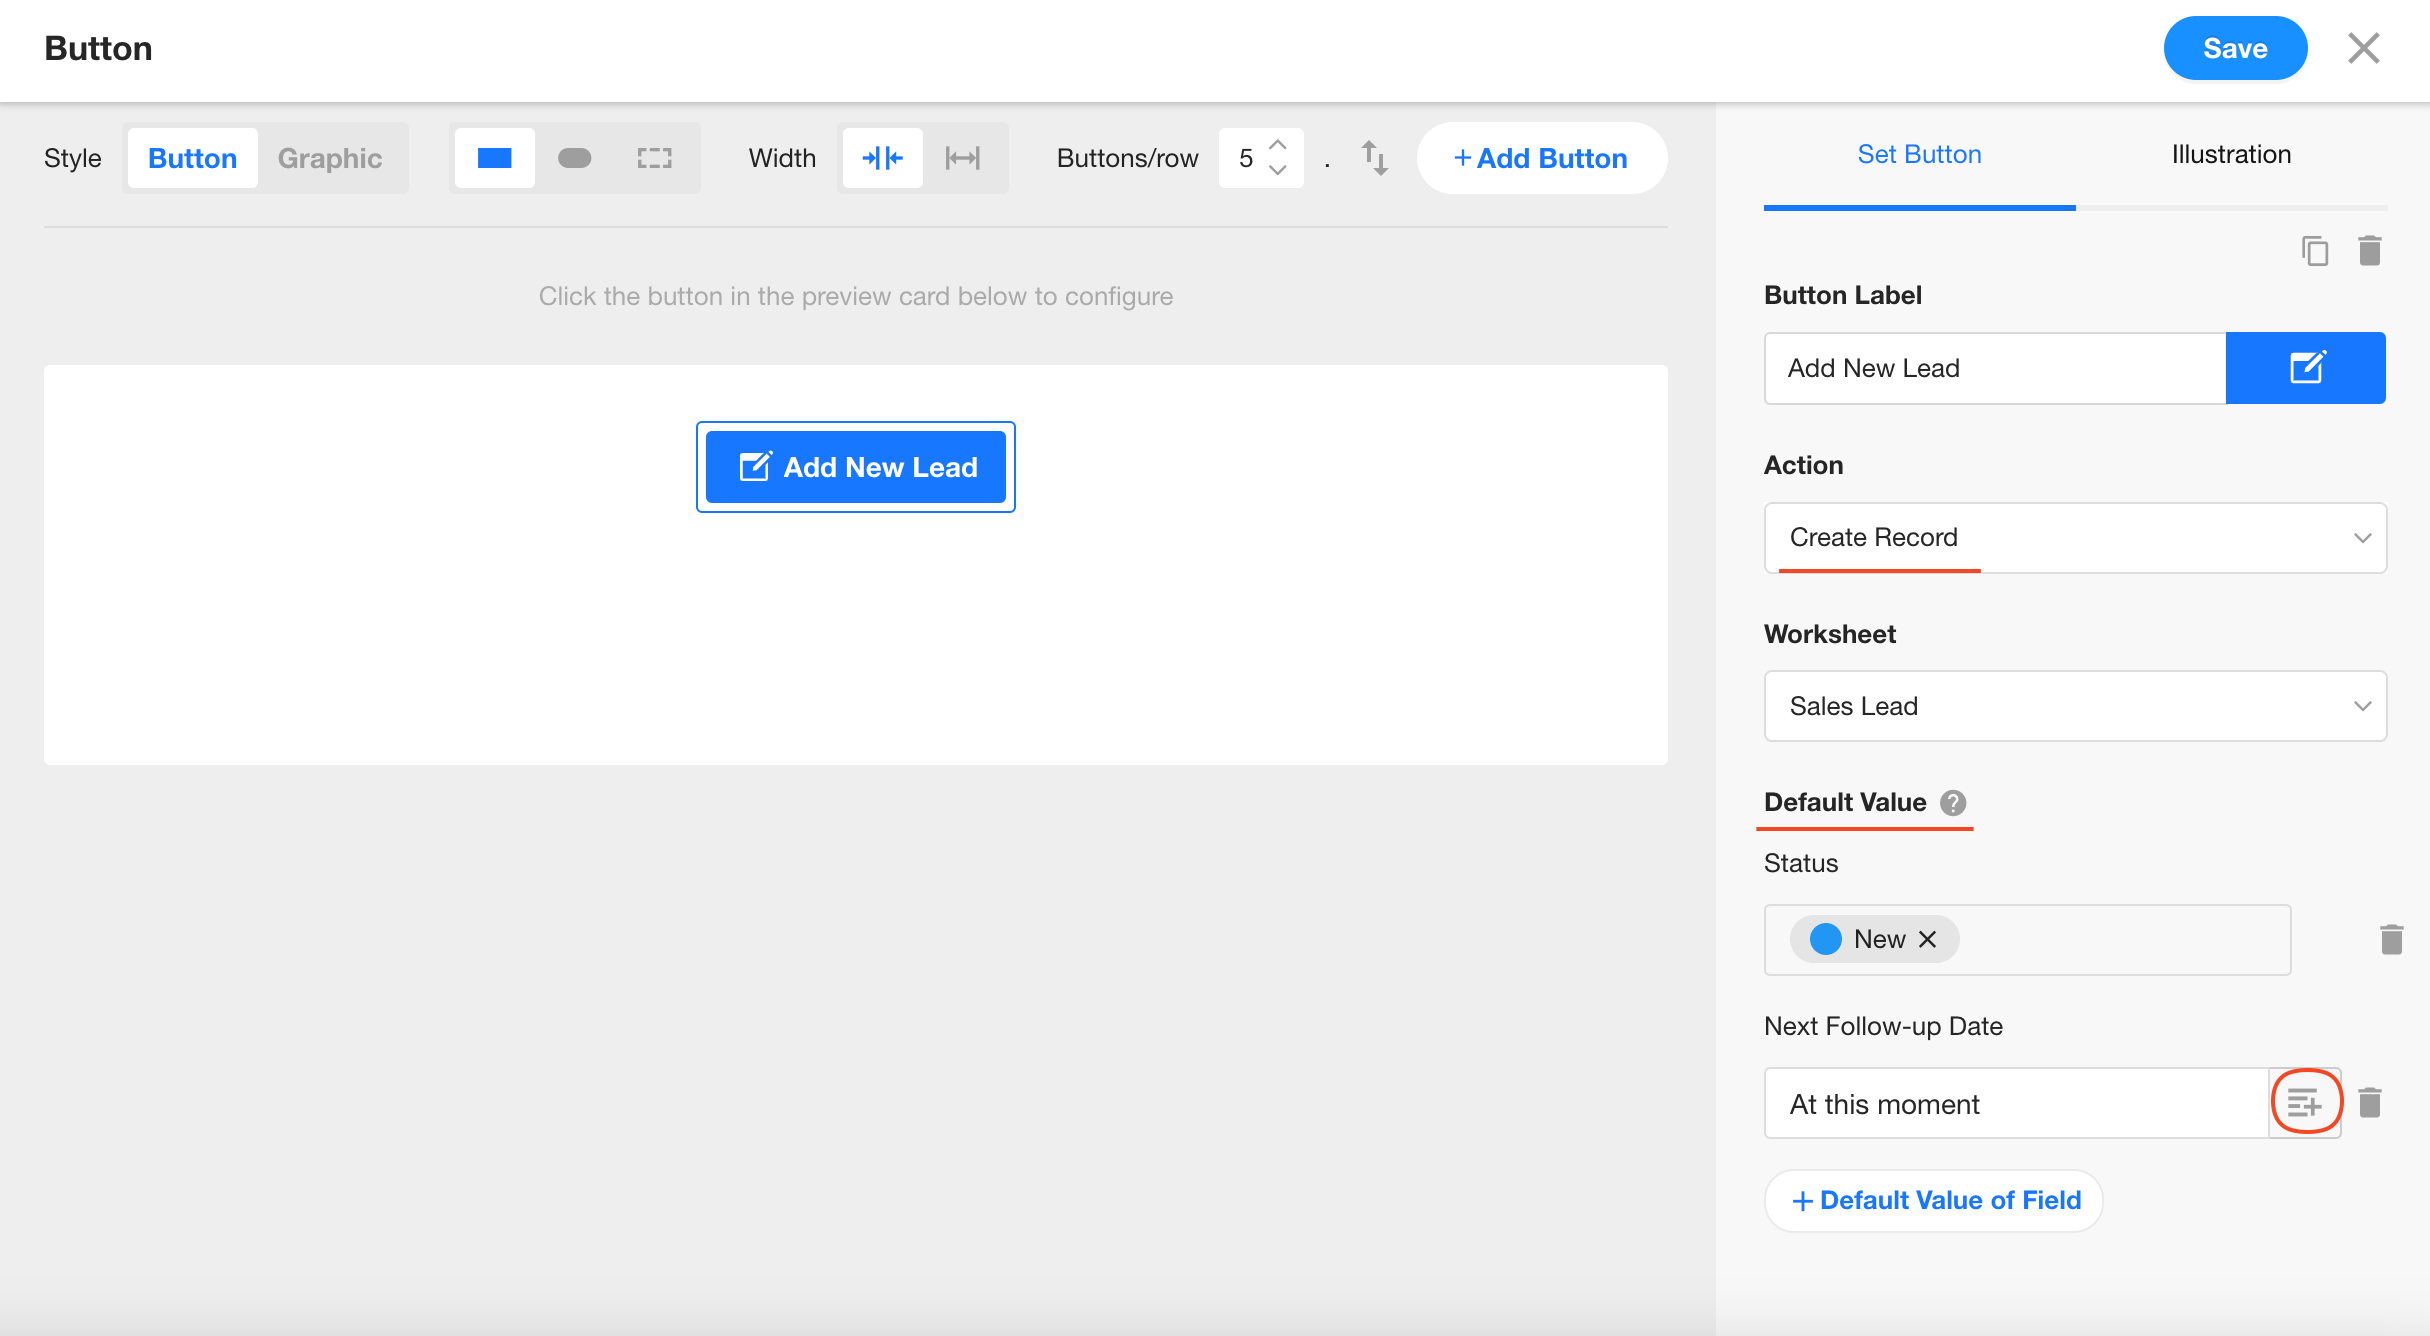Image resolution: width=2430 pixels, height=1336 pixels.
Task: Set width to fit content
Action: click(x=882, y=158)
